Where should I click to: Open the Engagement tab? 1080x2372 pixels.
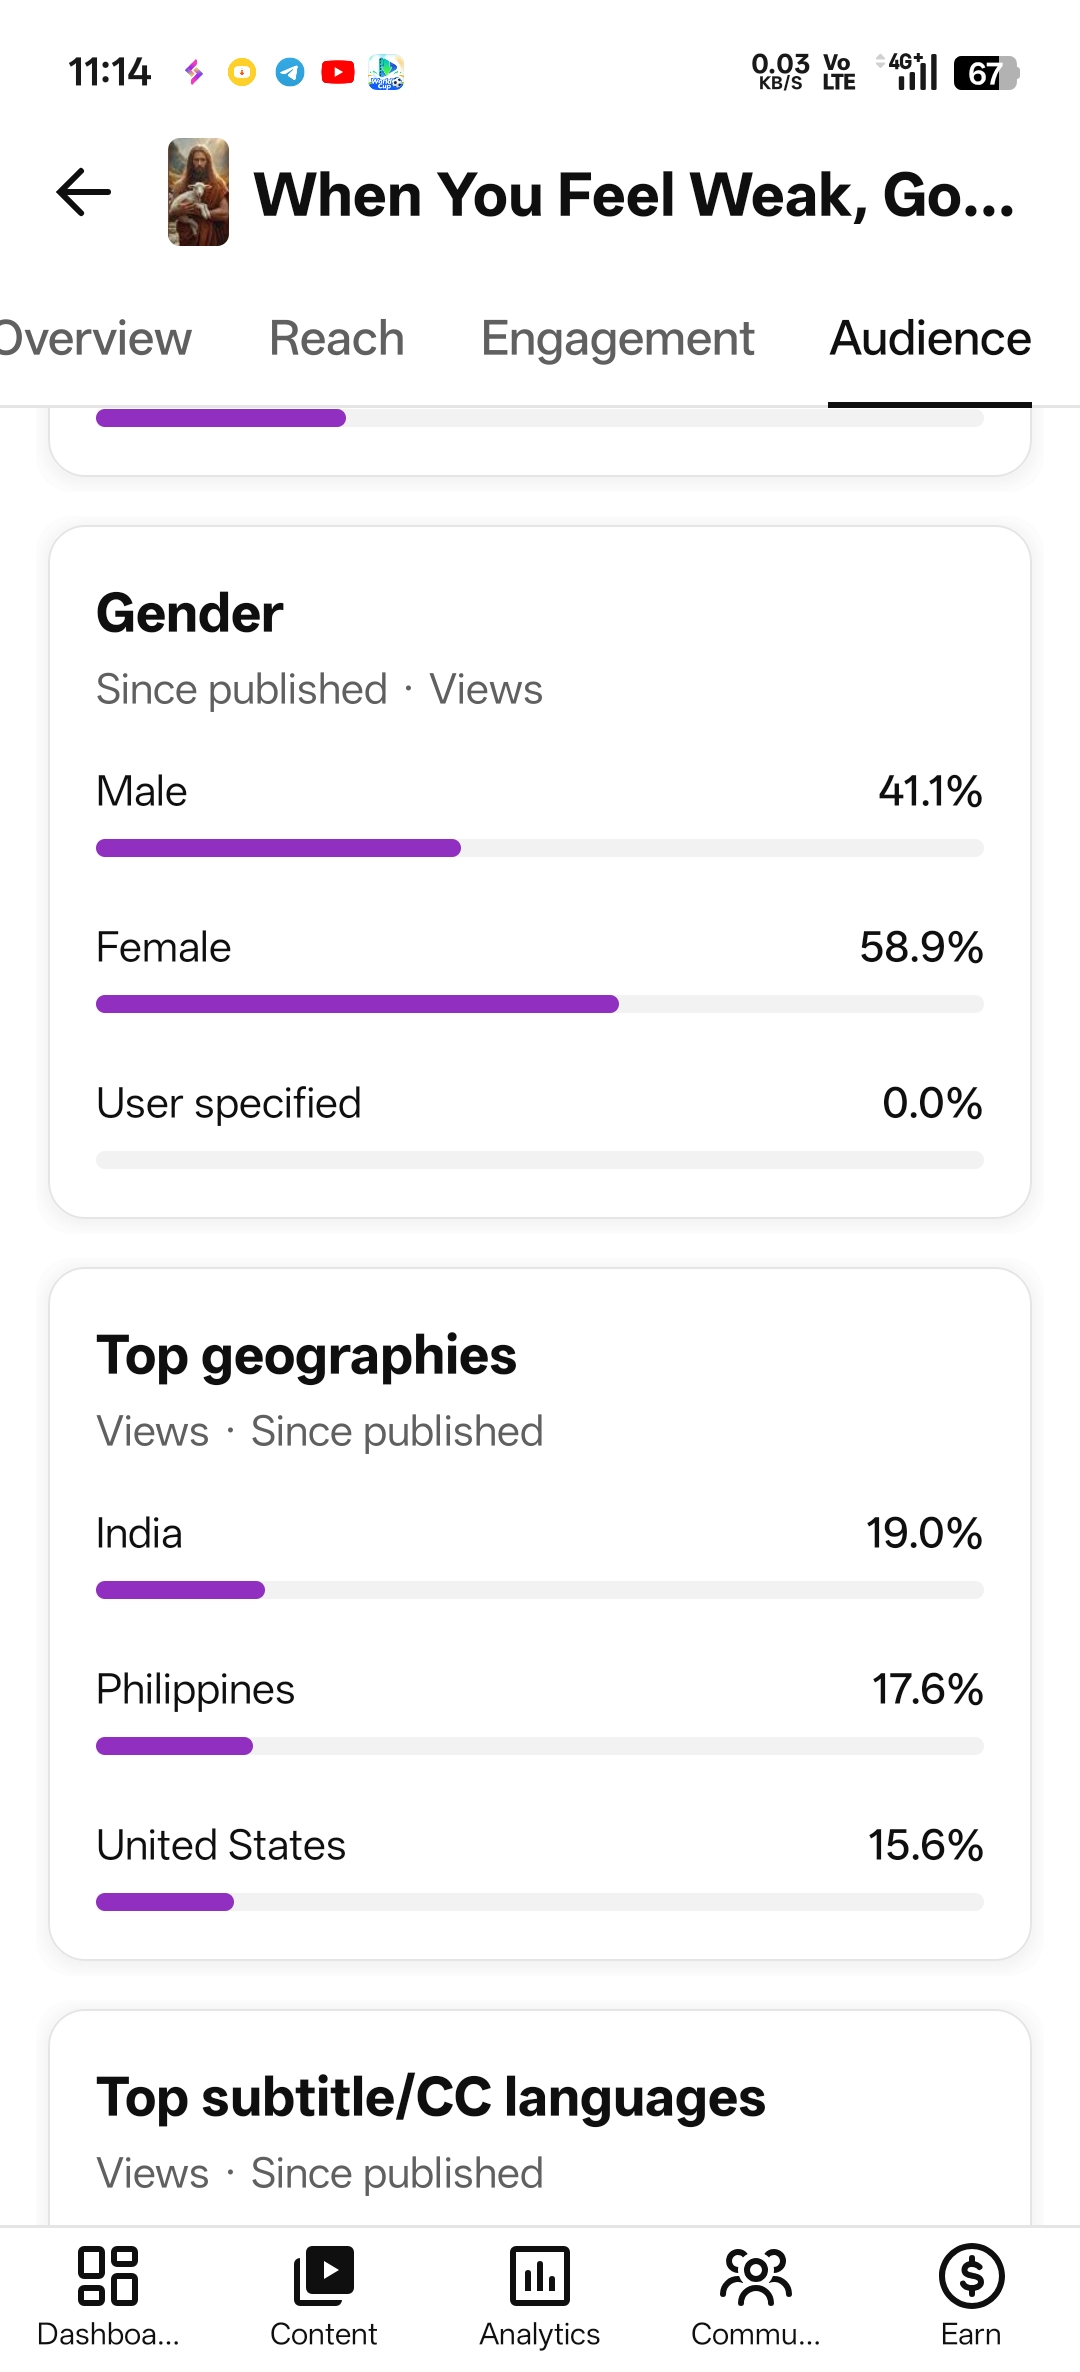pyautogui.click(x=617, y=339)
